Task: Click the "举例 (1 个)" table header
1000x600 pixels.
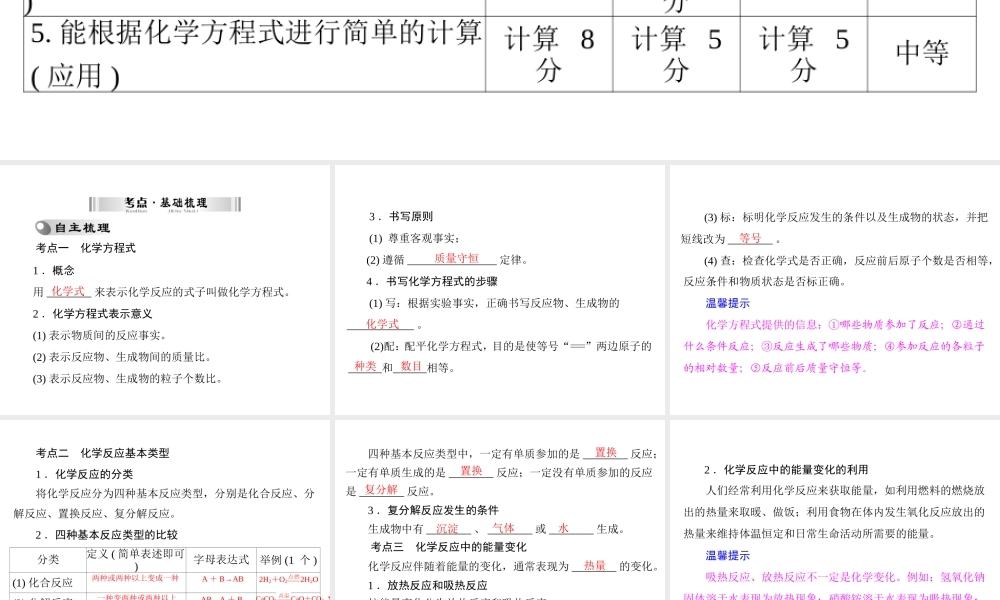Action: (x=289, y=560)
